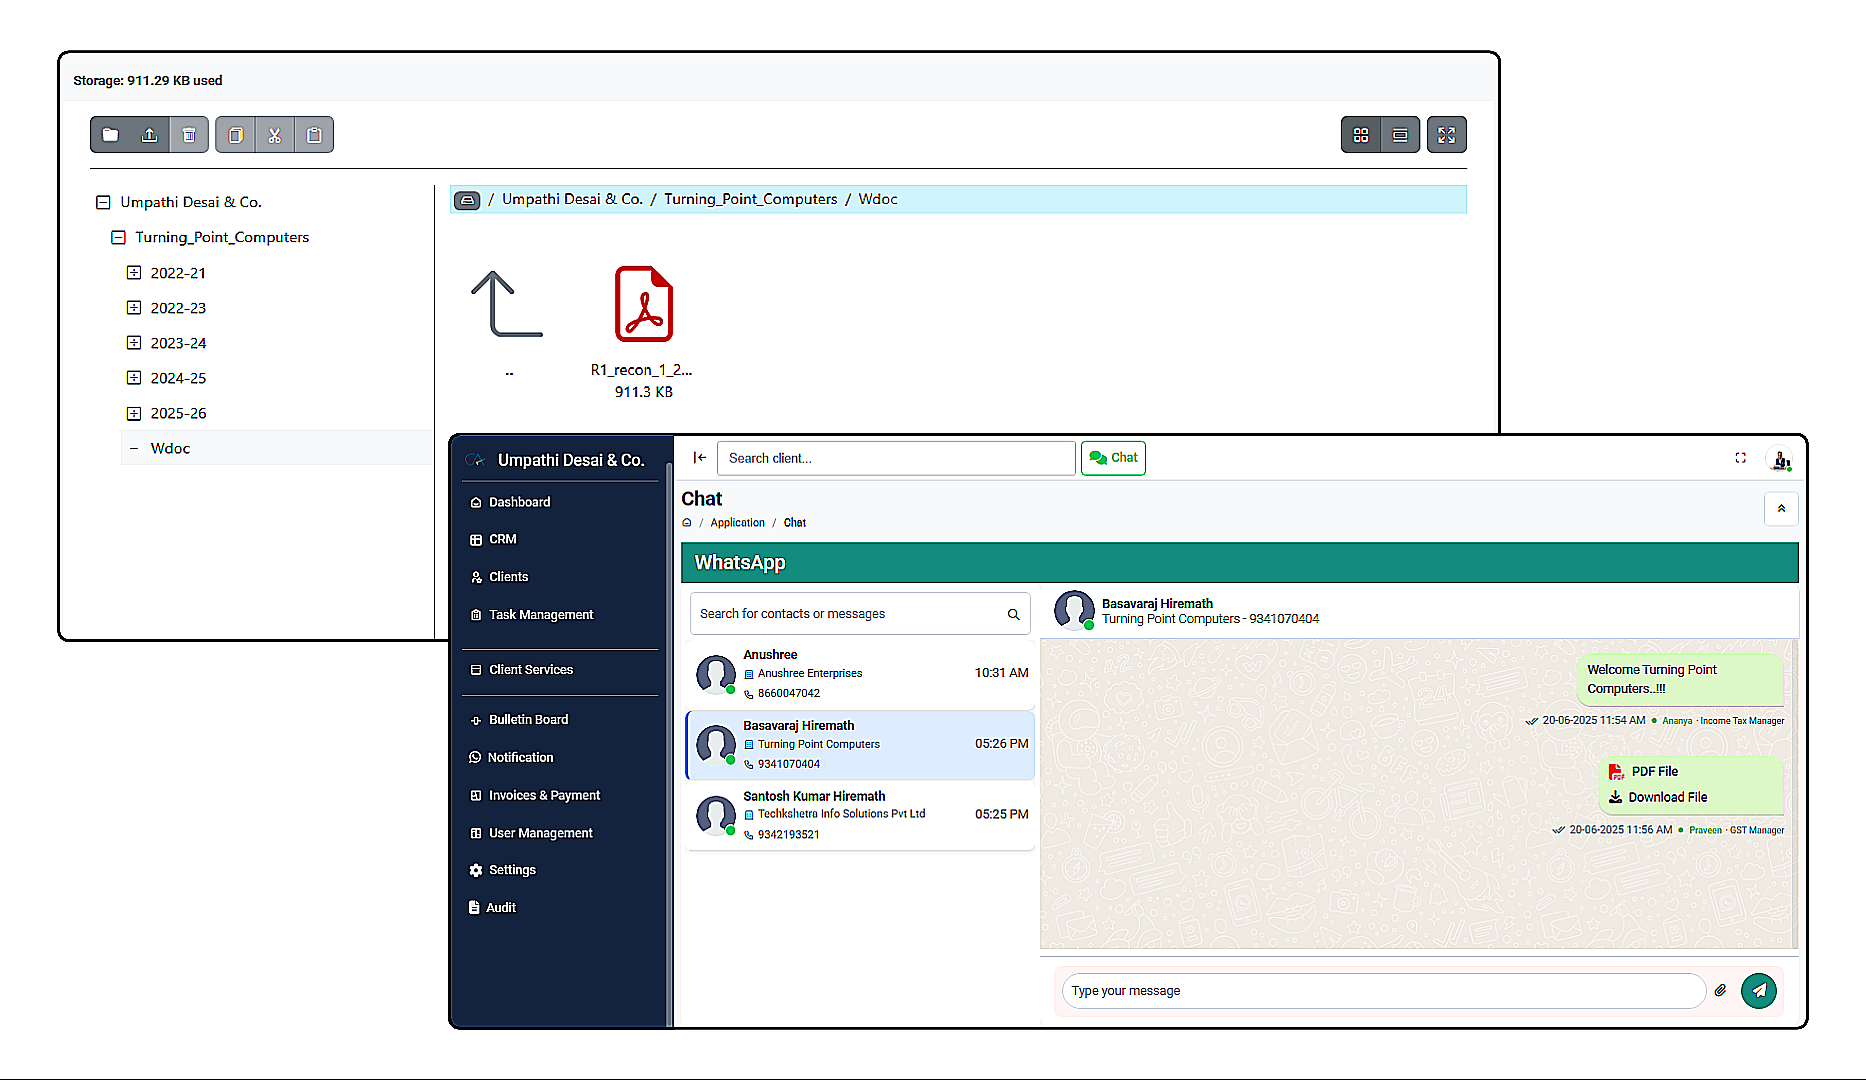
Task: Click the green send message button
Action: [1759, 991]
